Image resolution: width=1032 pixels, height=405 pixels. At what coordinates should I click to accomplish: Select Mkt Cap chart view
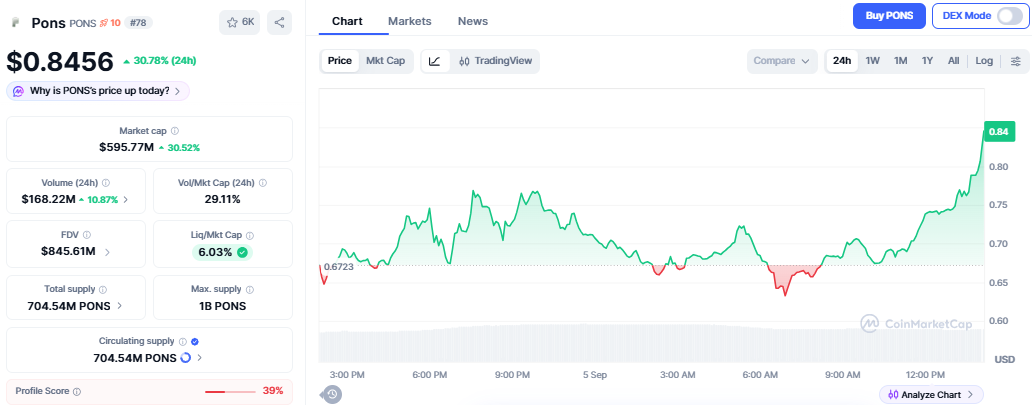[386, 61]
